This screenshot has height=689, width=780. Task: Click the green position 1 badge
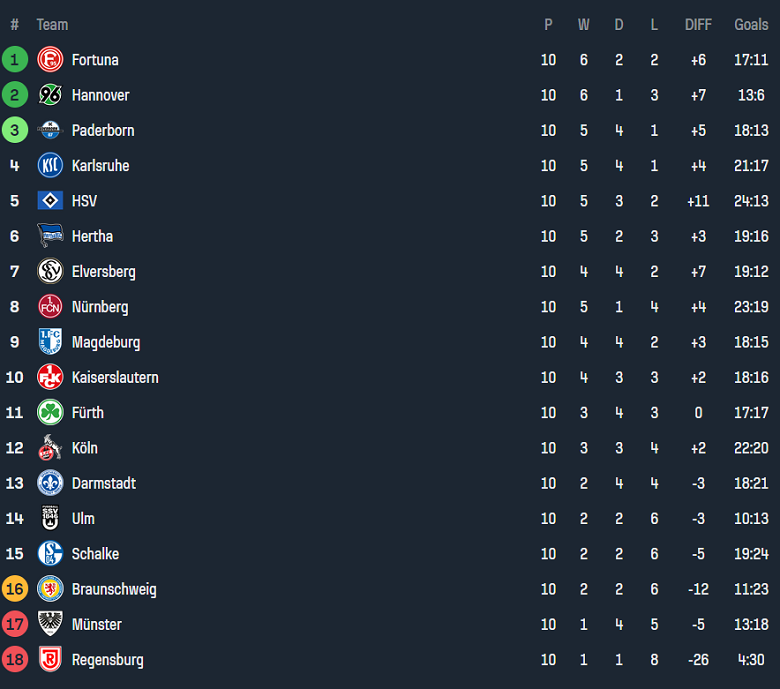pyautogui.click(x=15, y=60)
